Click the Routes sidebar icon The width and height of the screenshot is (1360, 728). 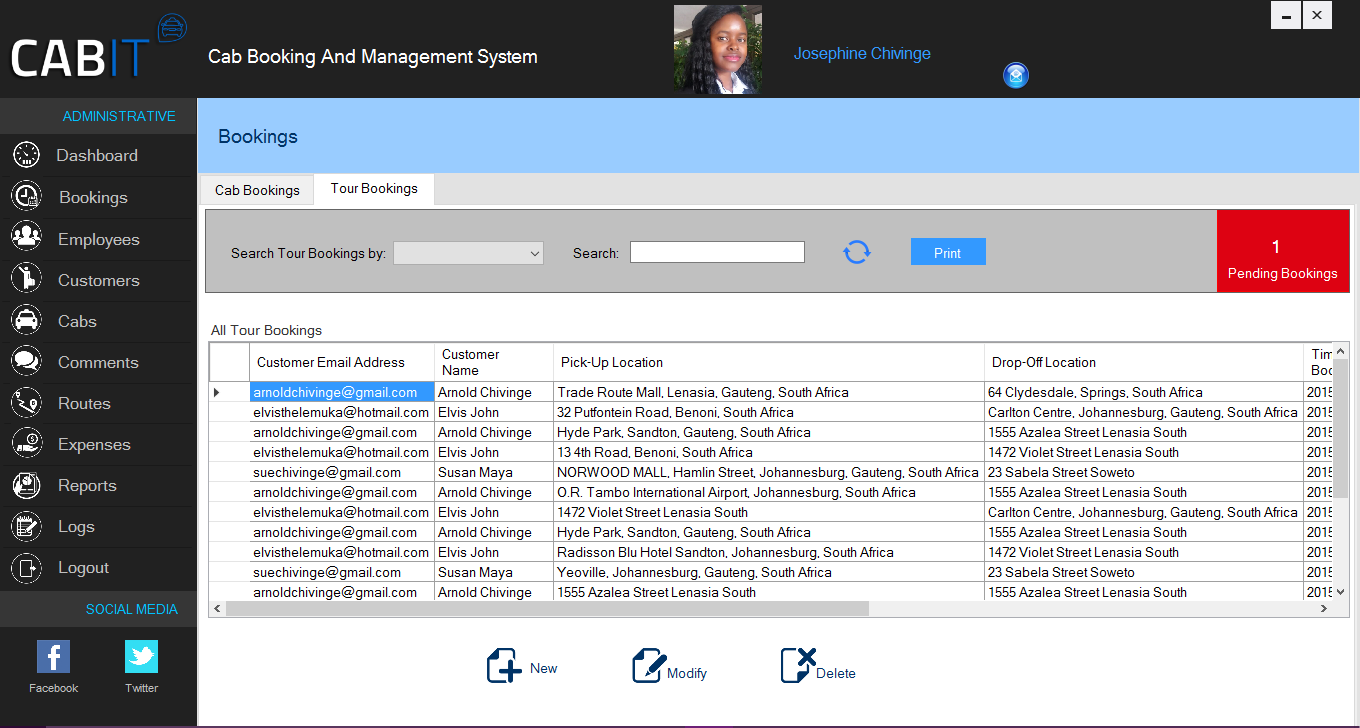point(26,402)
